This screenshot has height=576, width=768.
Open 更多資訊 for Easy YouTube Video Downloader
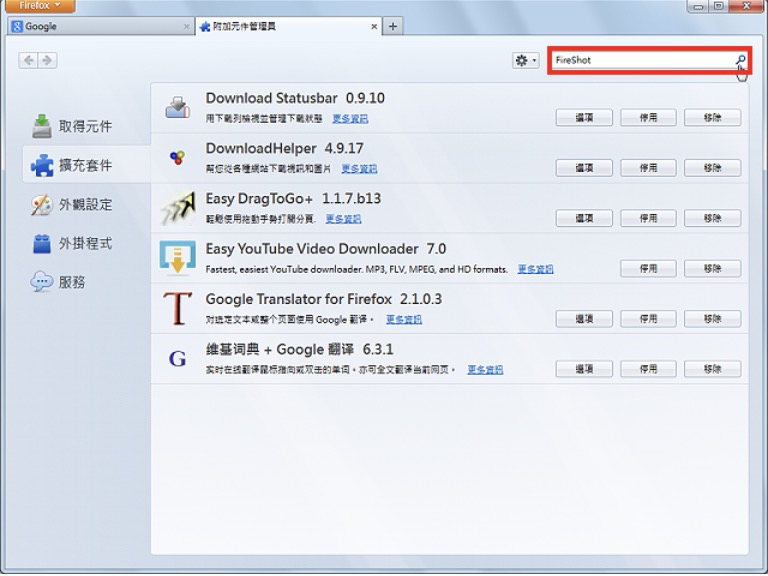point(535,269)
